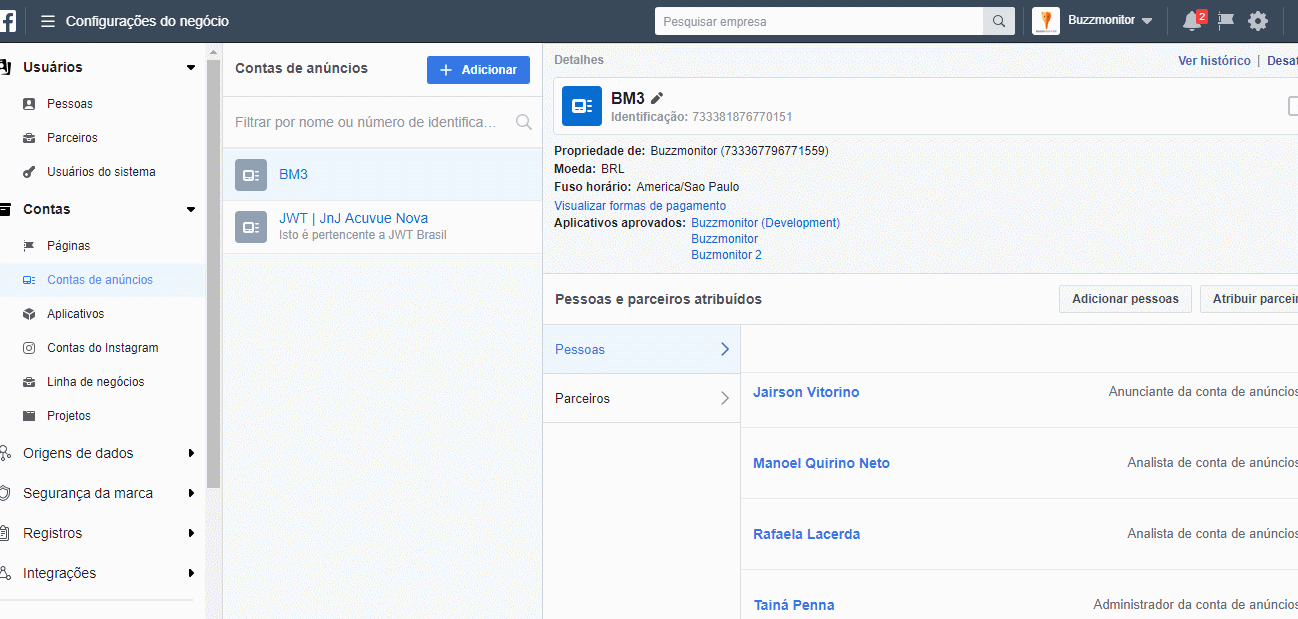This screenshot has width=1298, height=619.
Task: Expand the Origens de dados section
Action: coord(191,454)
